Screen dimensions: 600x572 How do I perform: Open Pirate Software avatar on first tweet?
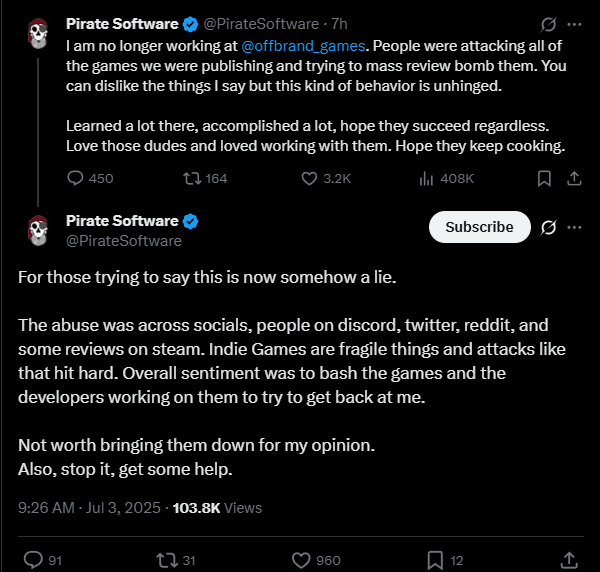click(x=38, y=34)
